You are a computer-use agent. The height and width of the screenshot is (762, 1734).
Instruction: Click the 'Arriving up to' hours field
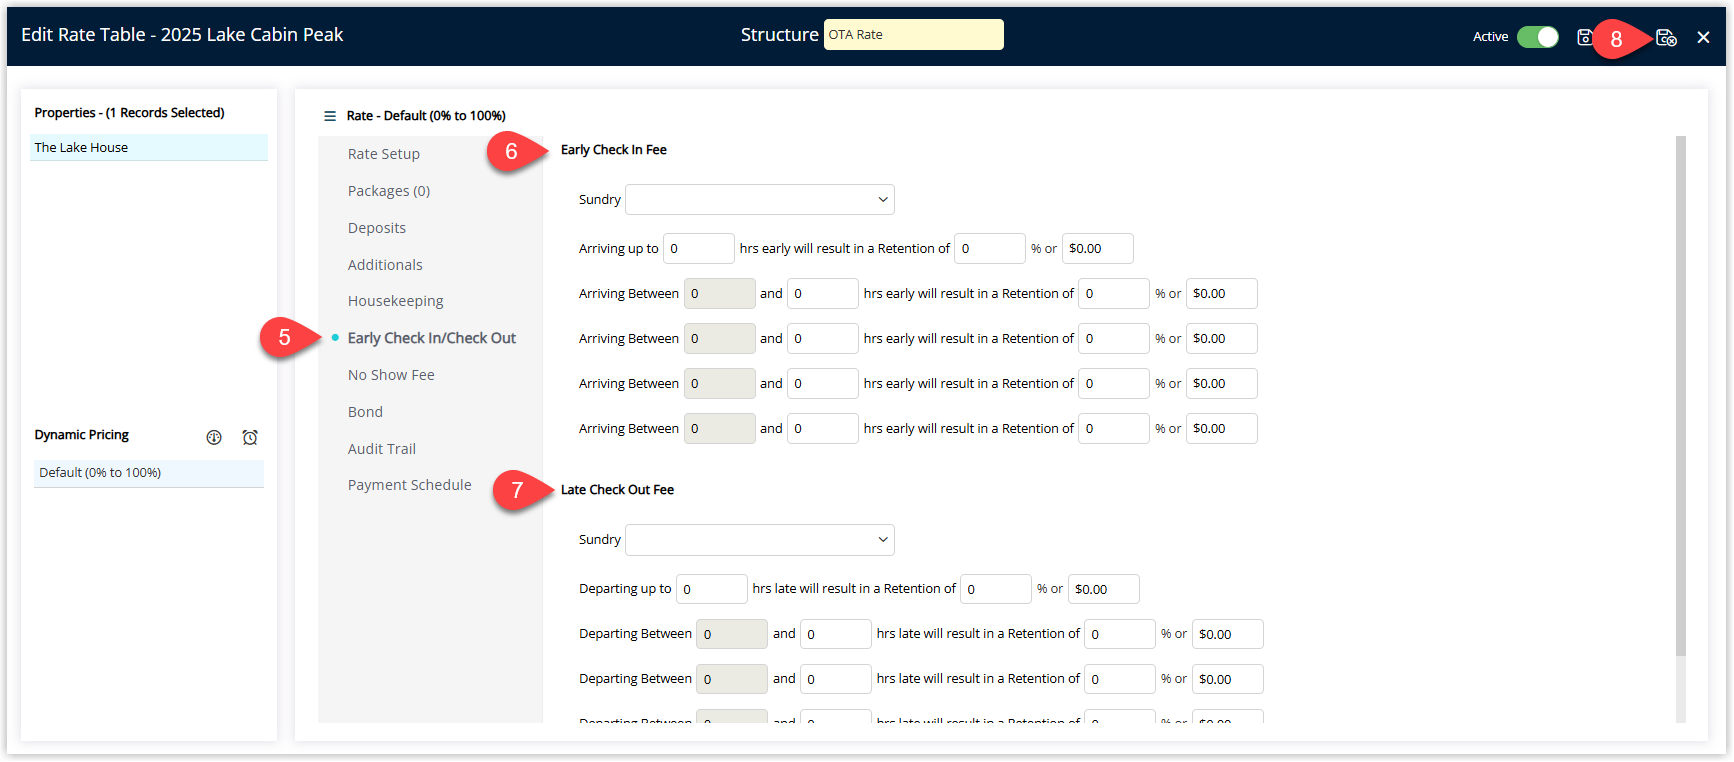699,248
